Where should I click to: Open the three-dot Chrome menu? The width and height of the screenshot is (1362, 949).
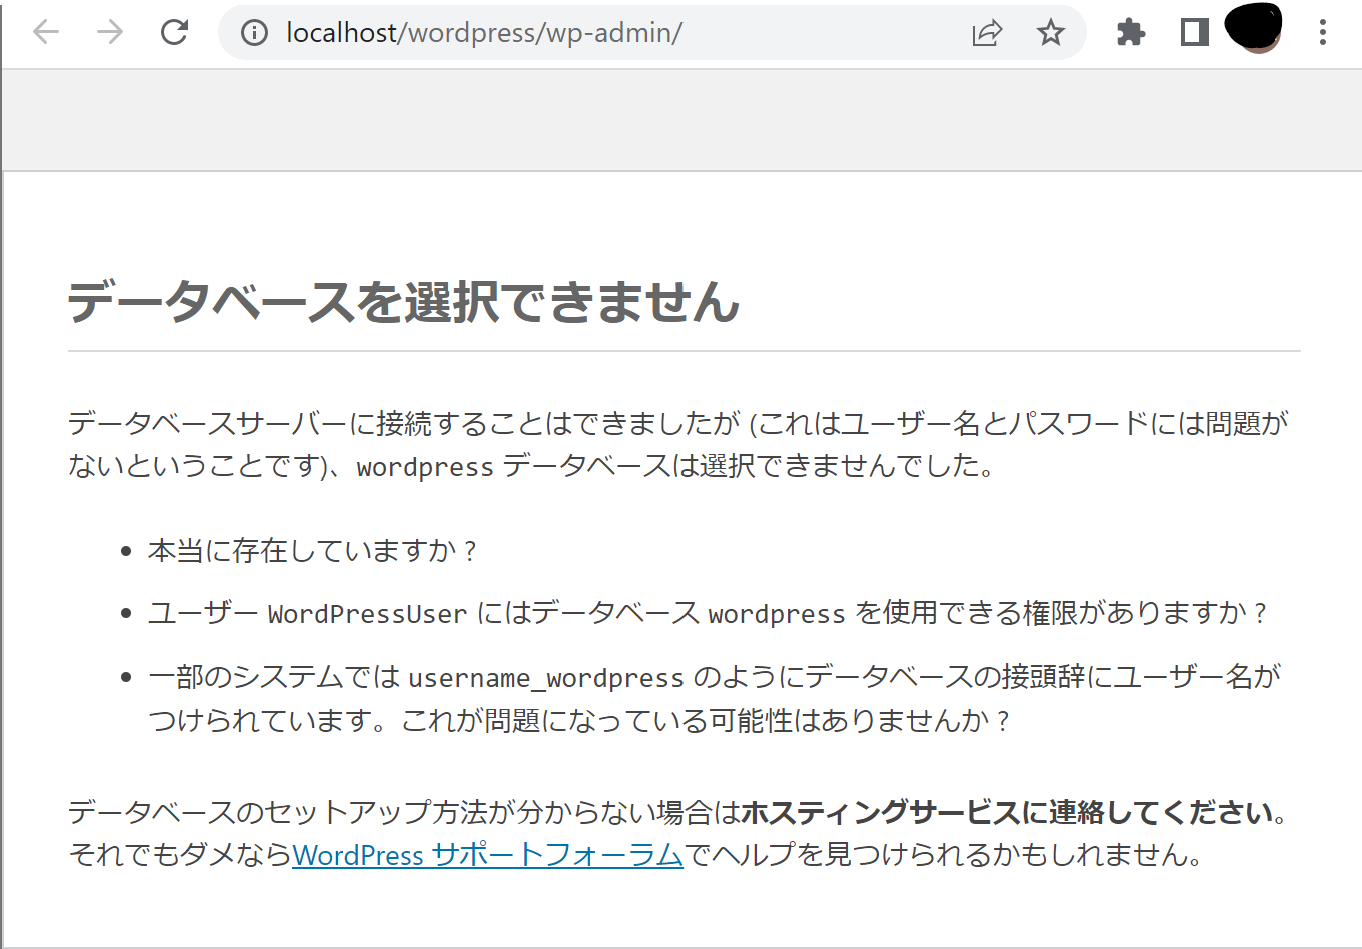point(1323,32)
